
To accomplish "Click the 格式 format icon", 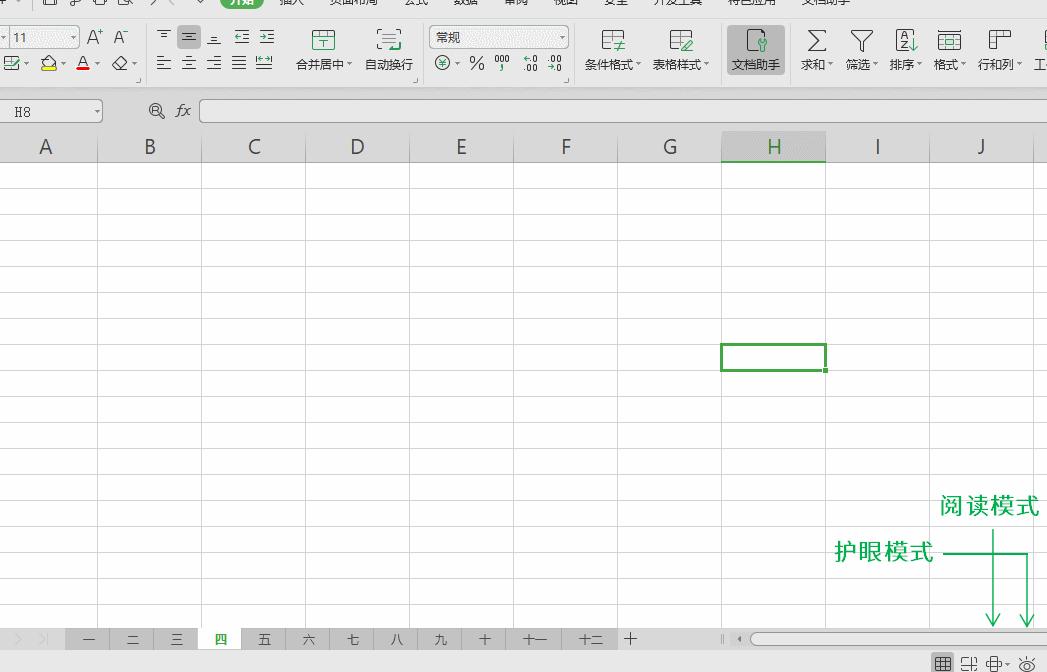I will pyautogui.click(x=949, y=40).
